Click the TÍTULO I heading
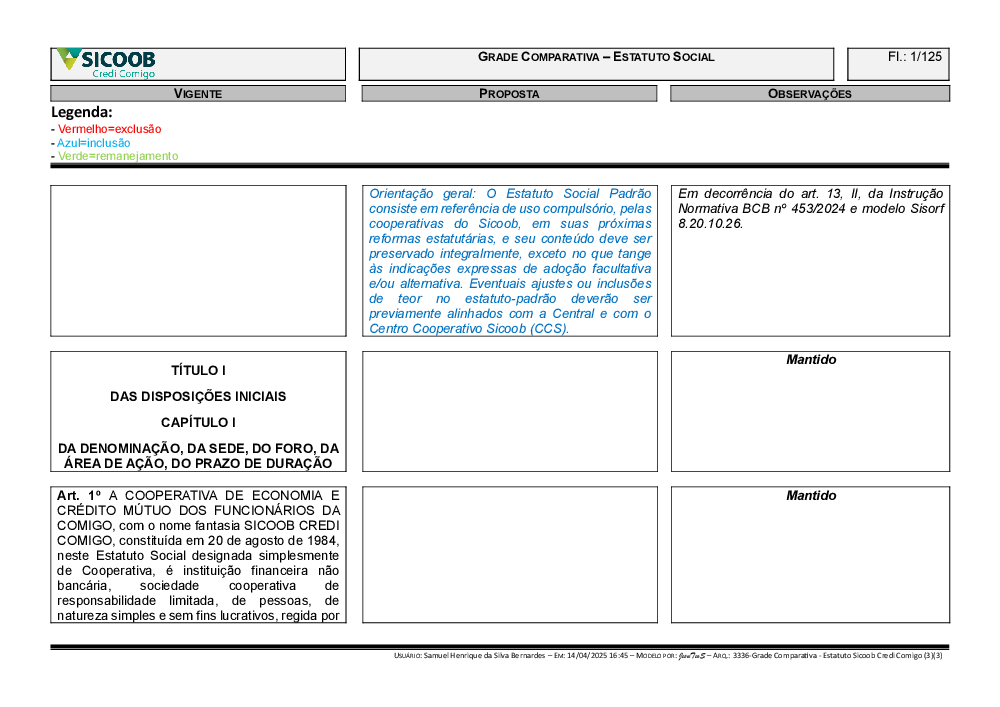Screen dimensions: 1000x707 (x=198, y=370)
